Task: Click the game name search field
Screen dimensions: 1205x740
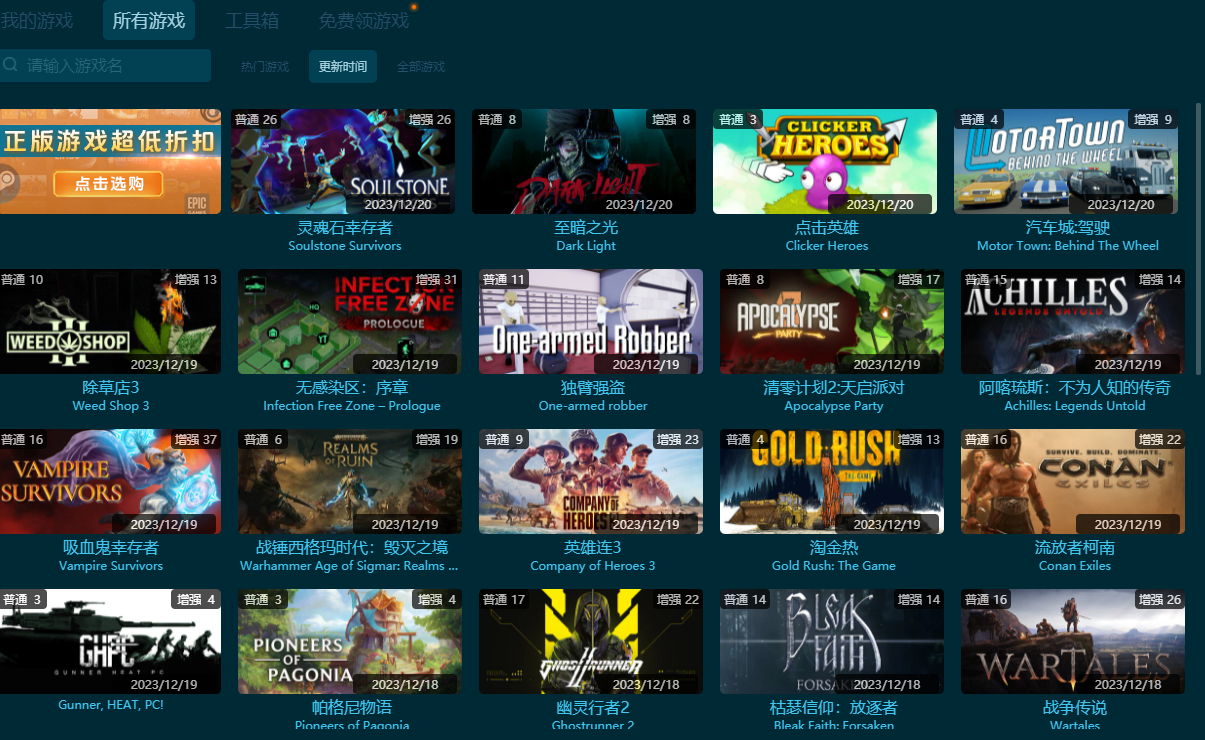Action: tap(105, 66)
